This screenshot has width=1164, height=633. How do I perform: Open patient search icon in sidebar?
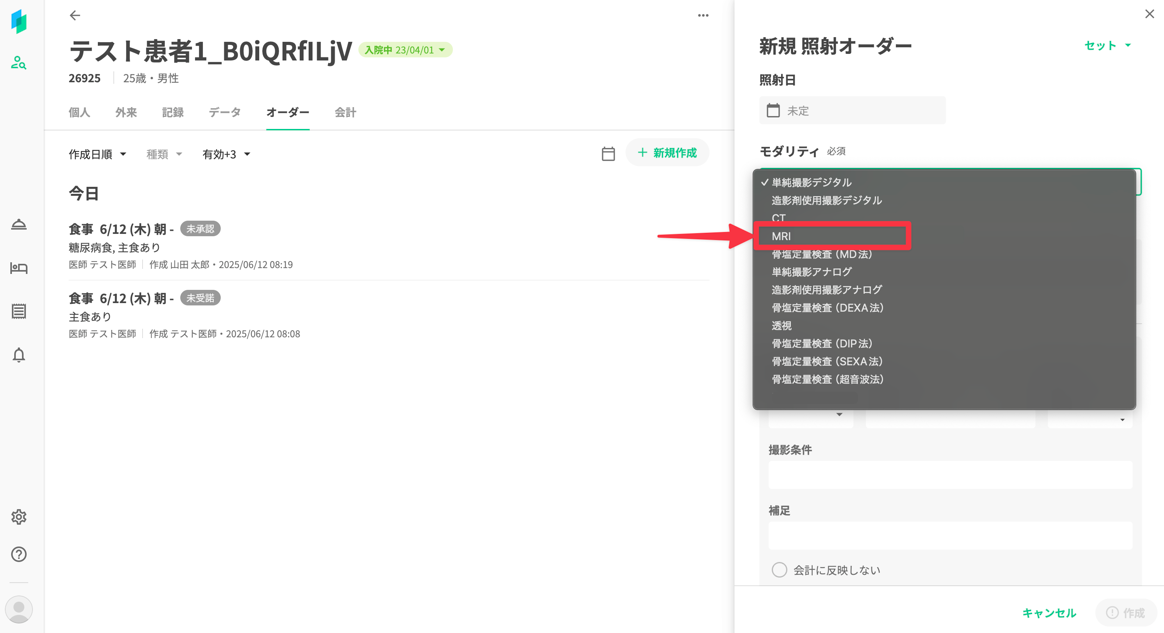click(x=19, y=63)
